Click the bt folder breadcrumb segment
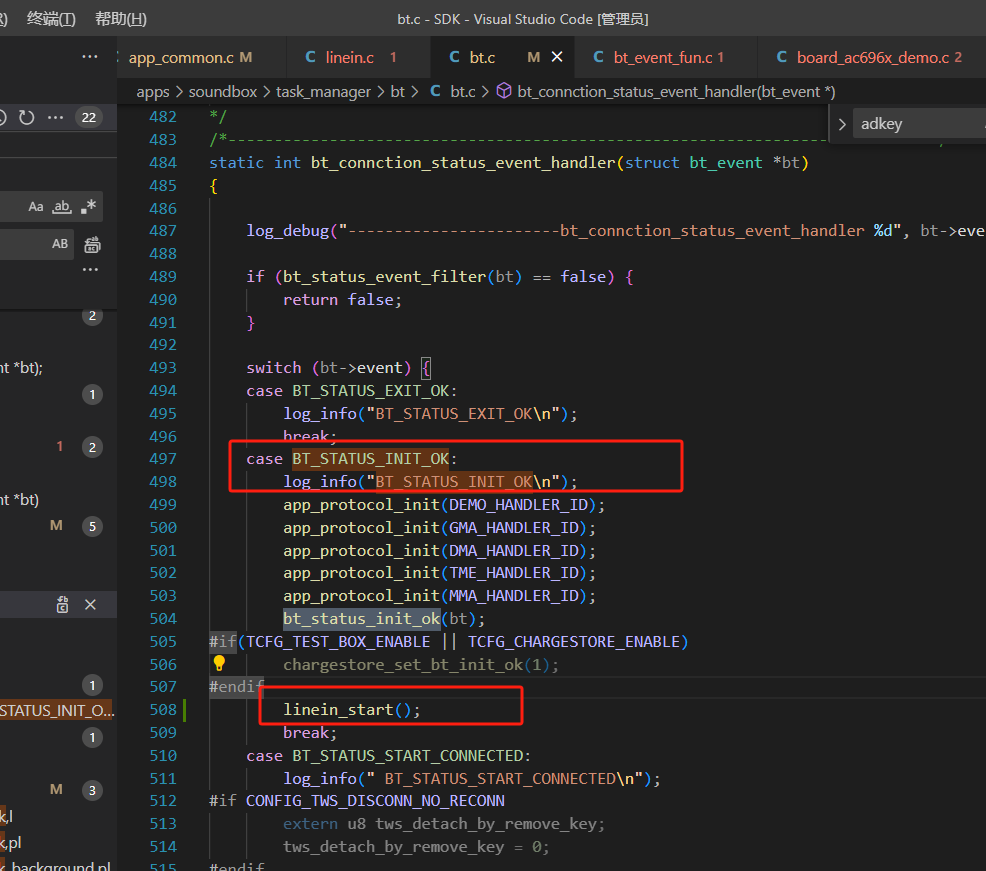The width and height of the screenshot is (986, 871). (397, 92)
